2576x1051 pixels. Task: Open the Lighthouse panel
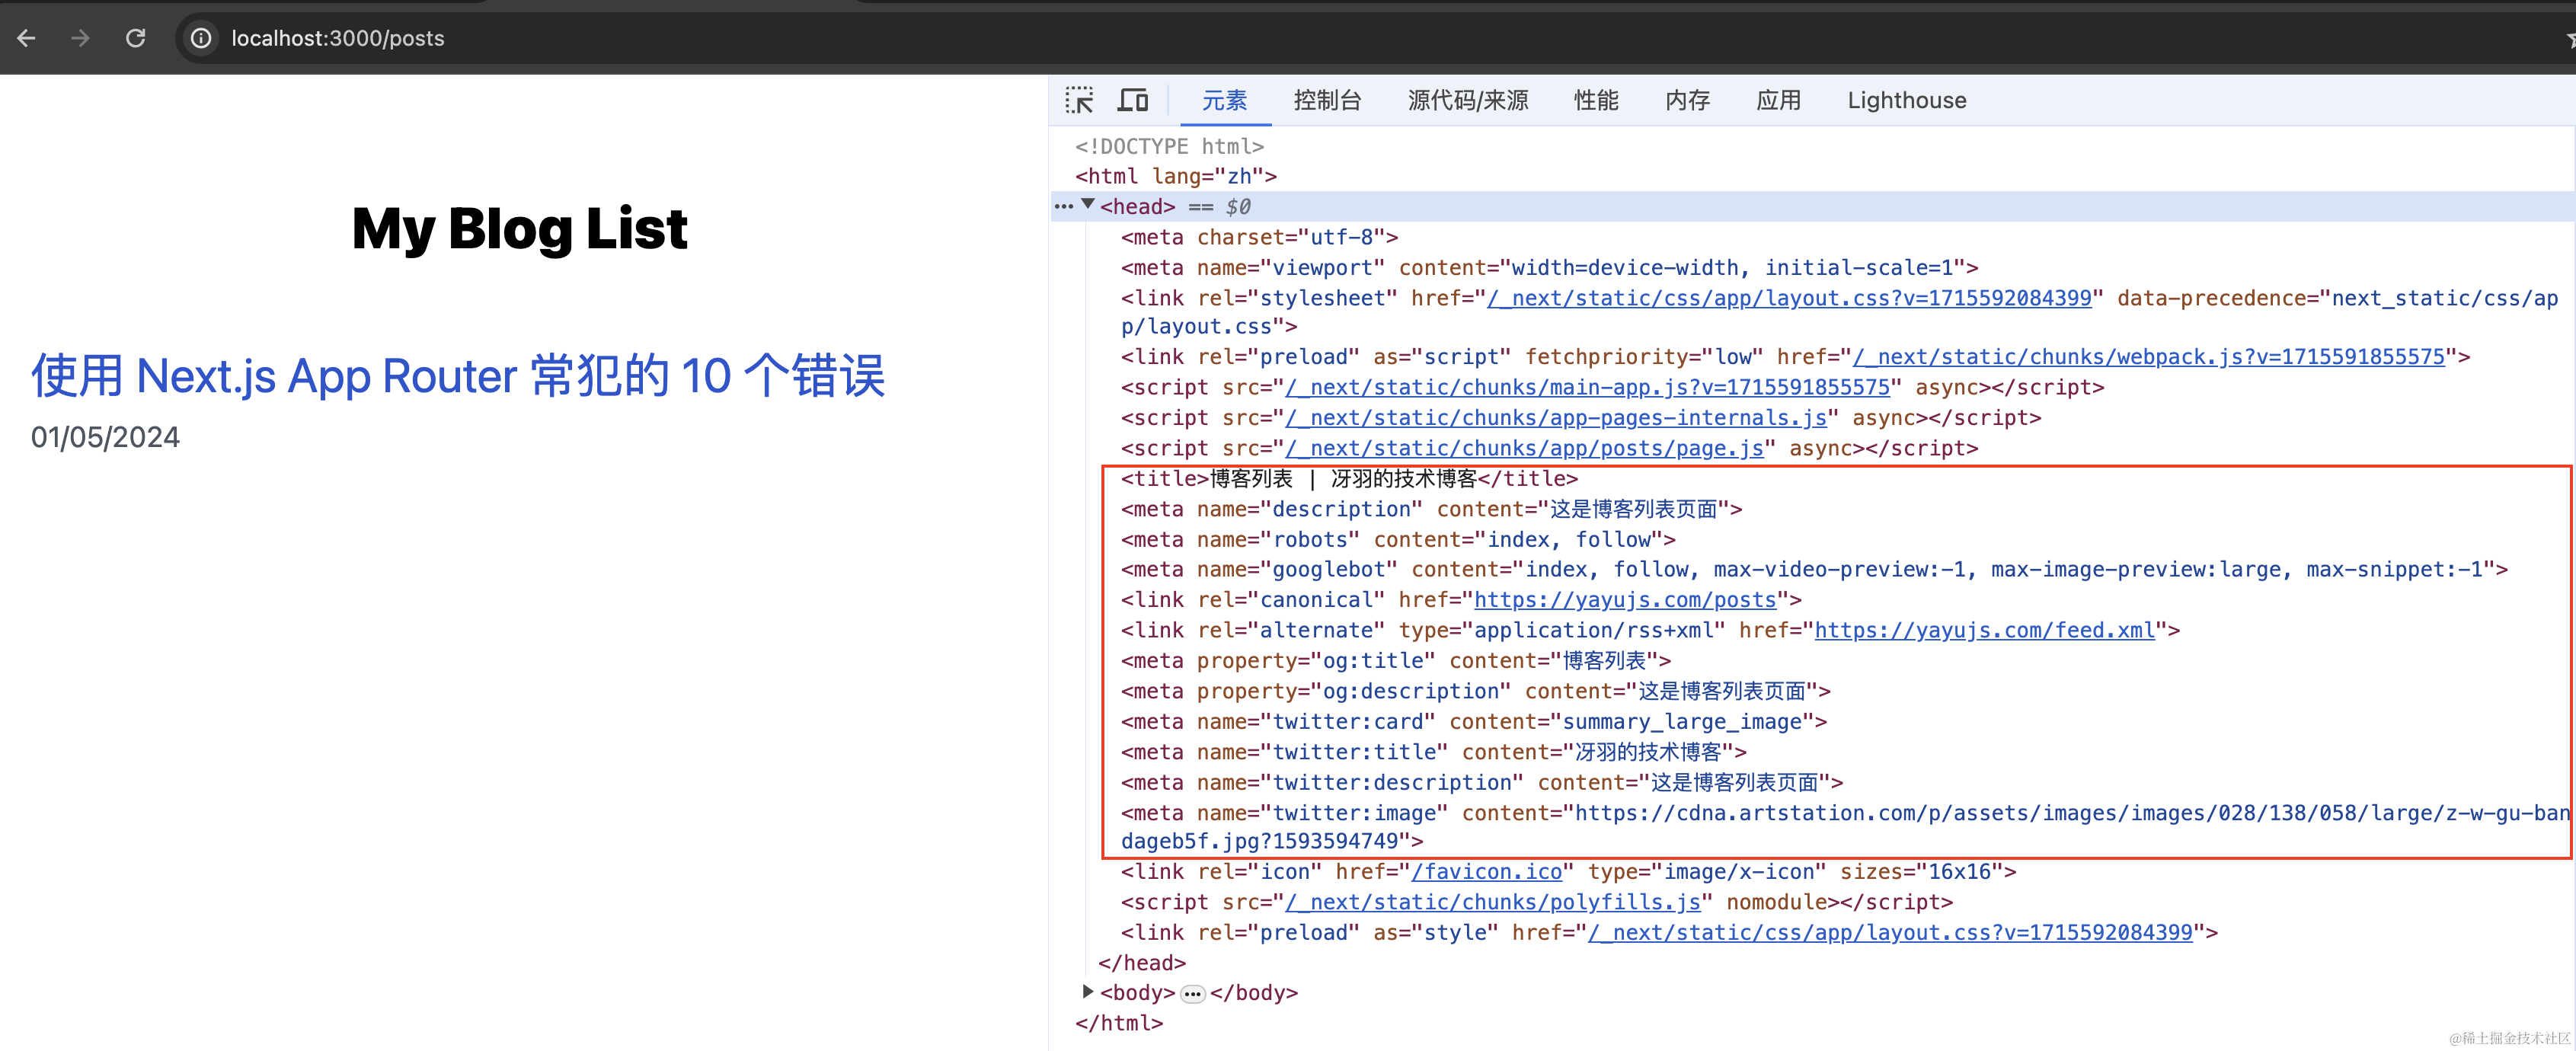tap(1906, 100)
